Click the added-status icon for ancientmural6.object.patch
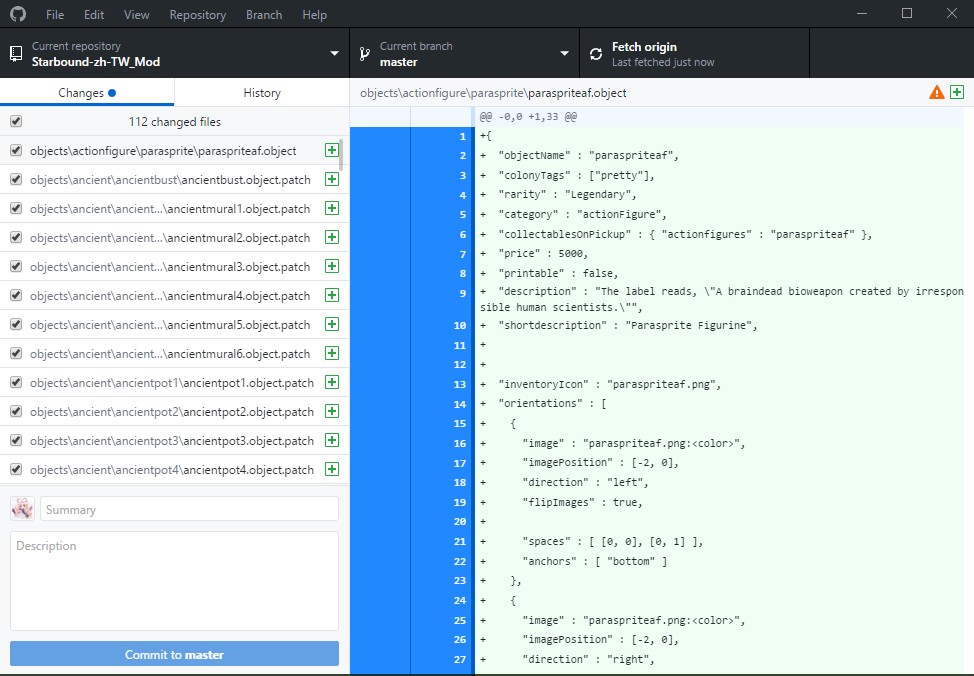Screen dimensions: 974x676 [332, 354]
